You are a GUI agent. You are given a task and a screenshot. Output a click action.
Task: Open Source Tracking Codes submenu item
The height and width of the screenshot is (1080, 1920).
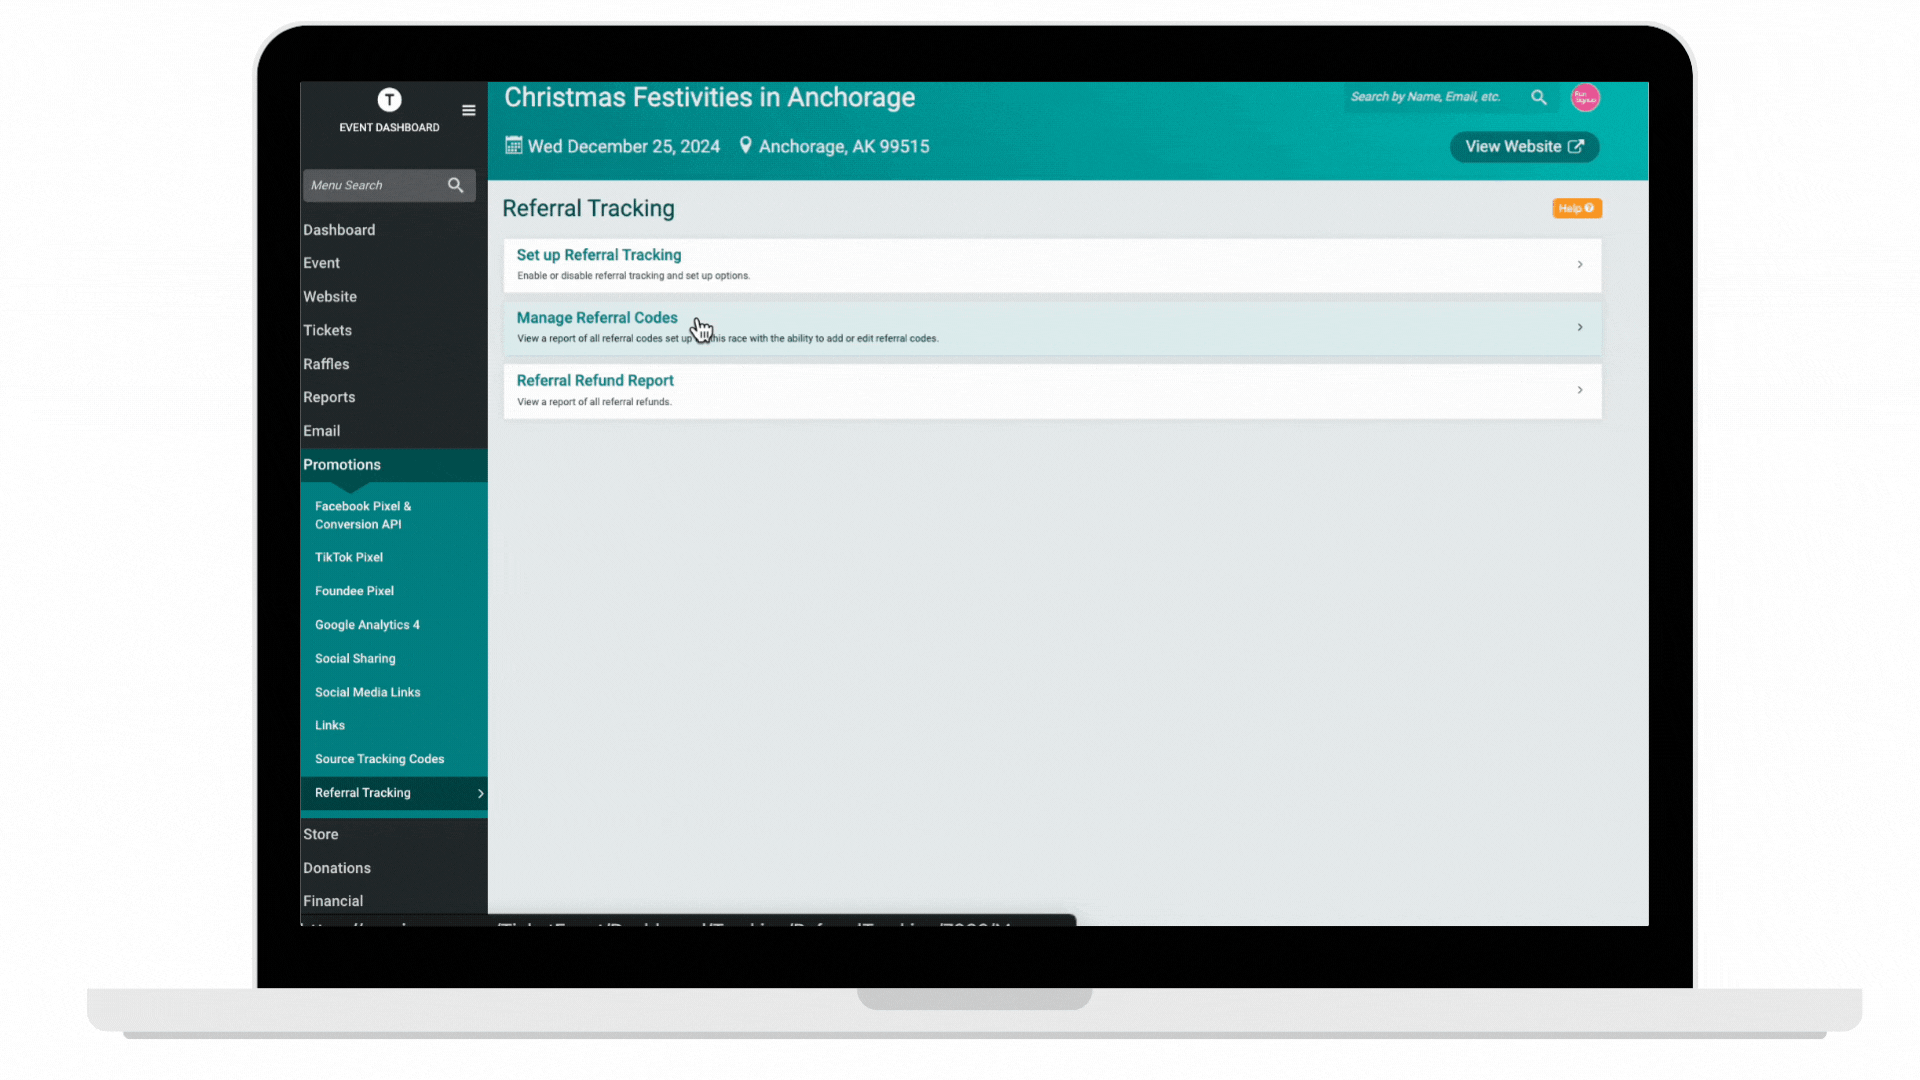pyautogui.click(x=379, y=759)
